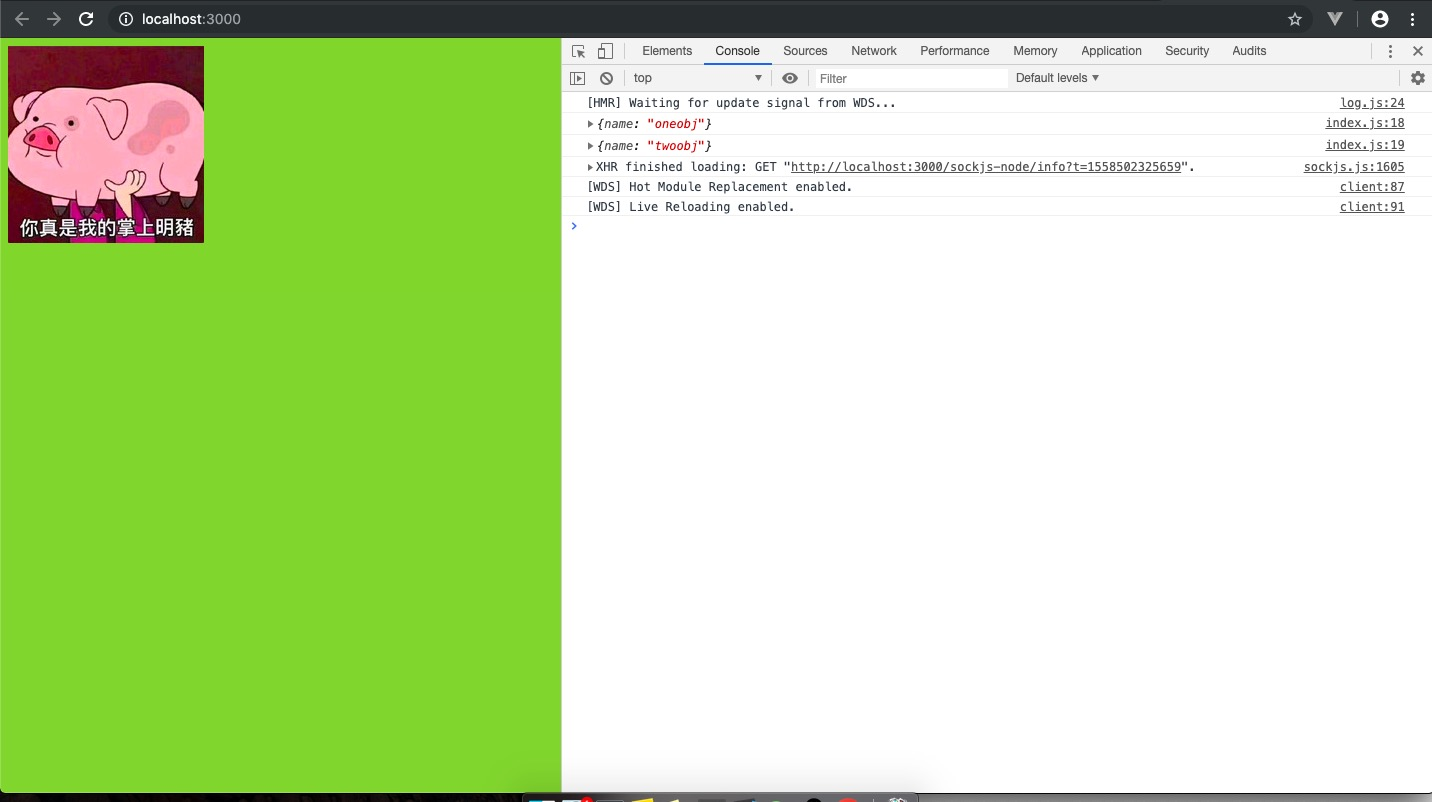Open the sockjs-node info URL link
The width and height of the screenshot is (1432, 802).
[x=986, y=167]
